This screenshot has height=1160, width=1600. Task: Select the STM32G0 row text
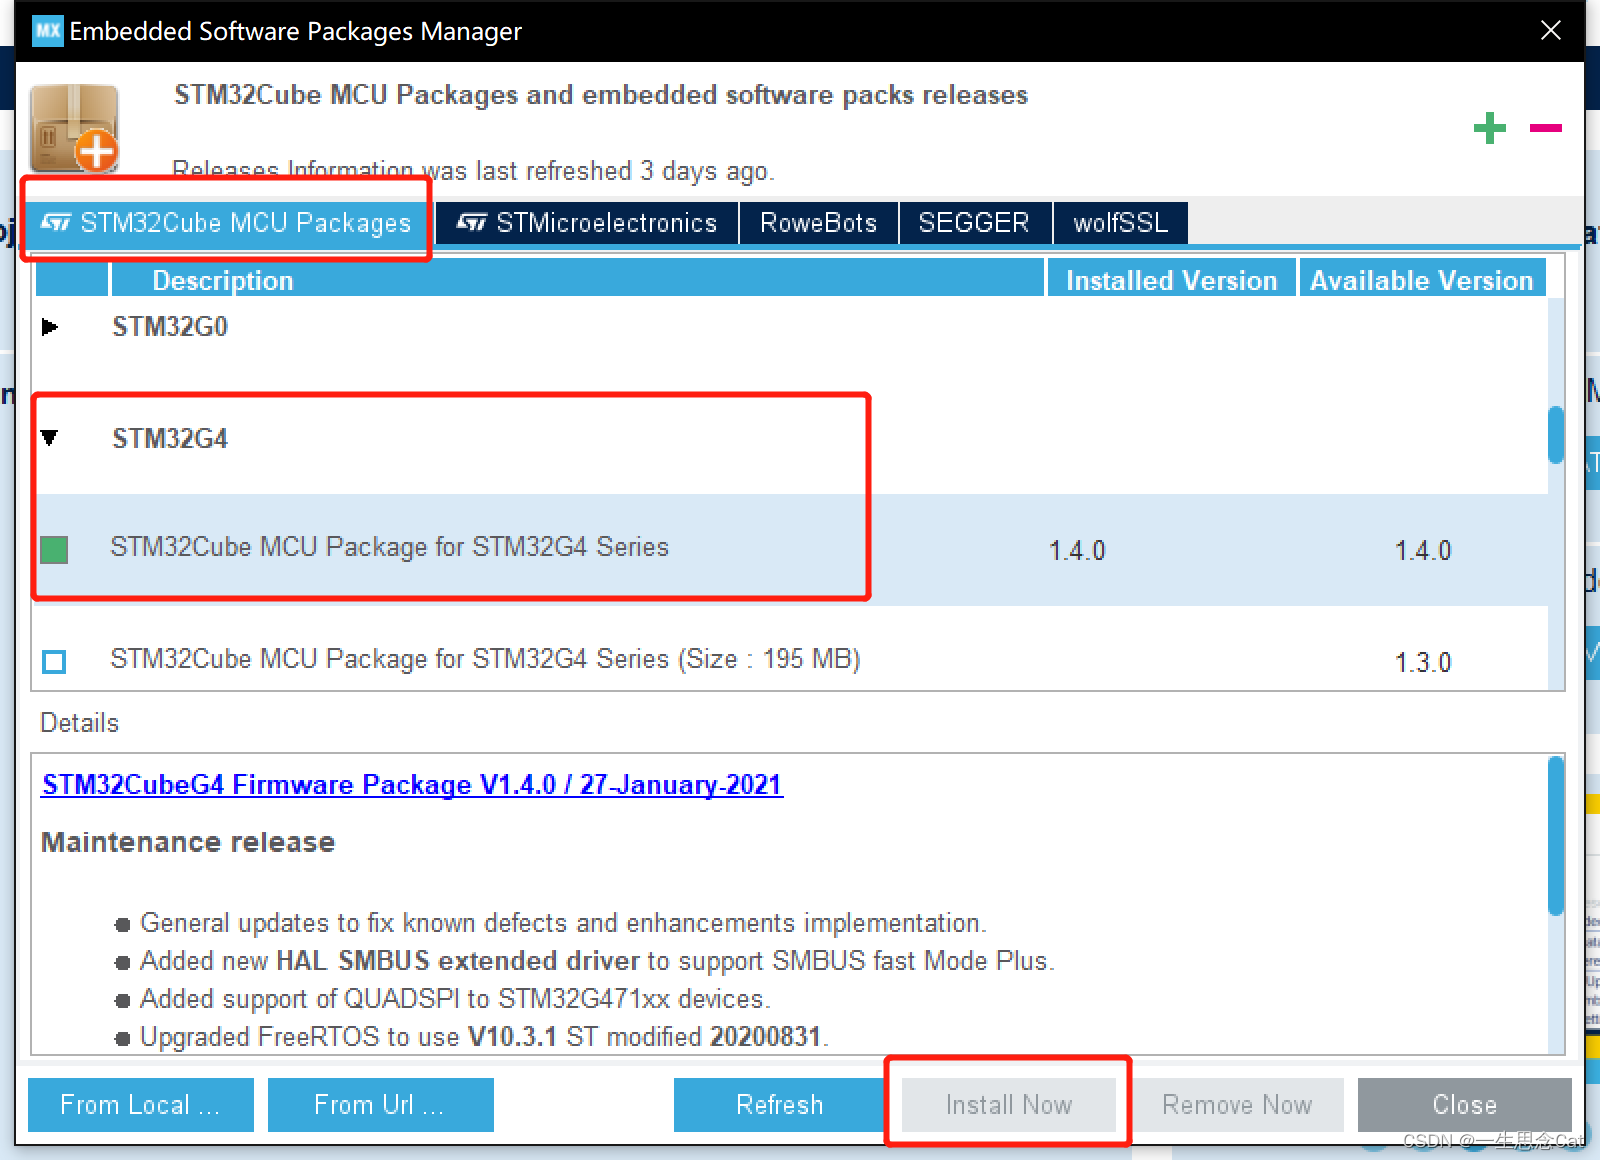[x=170, y=327]
